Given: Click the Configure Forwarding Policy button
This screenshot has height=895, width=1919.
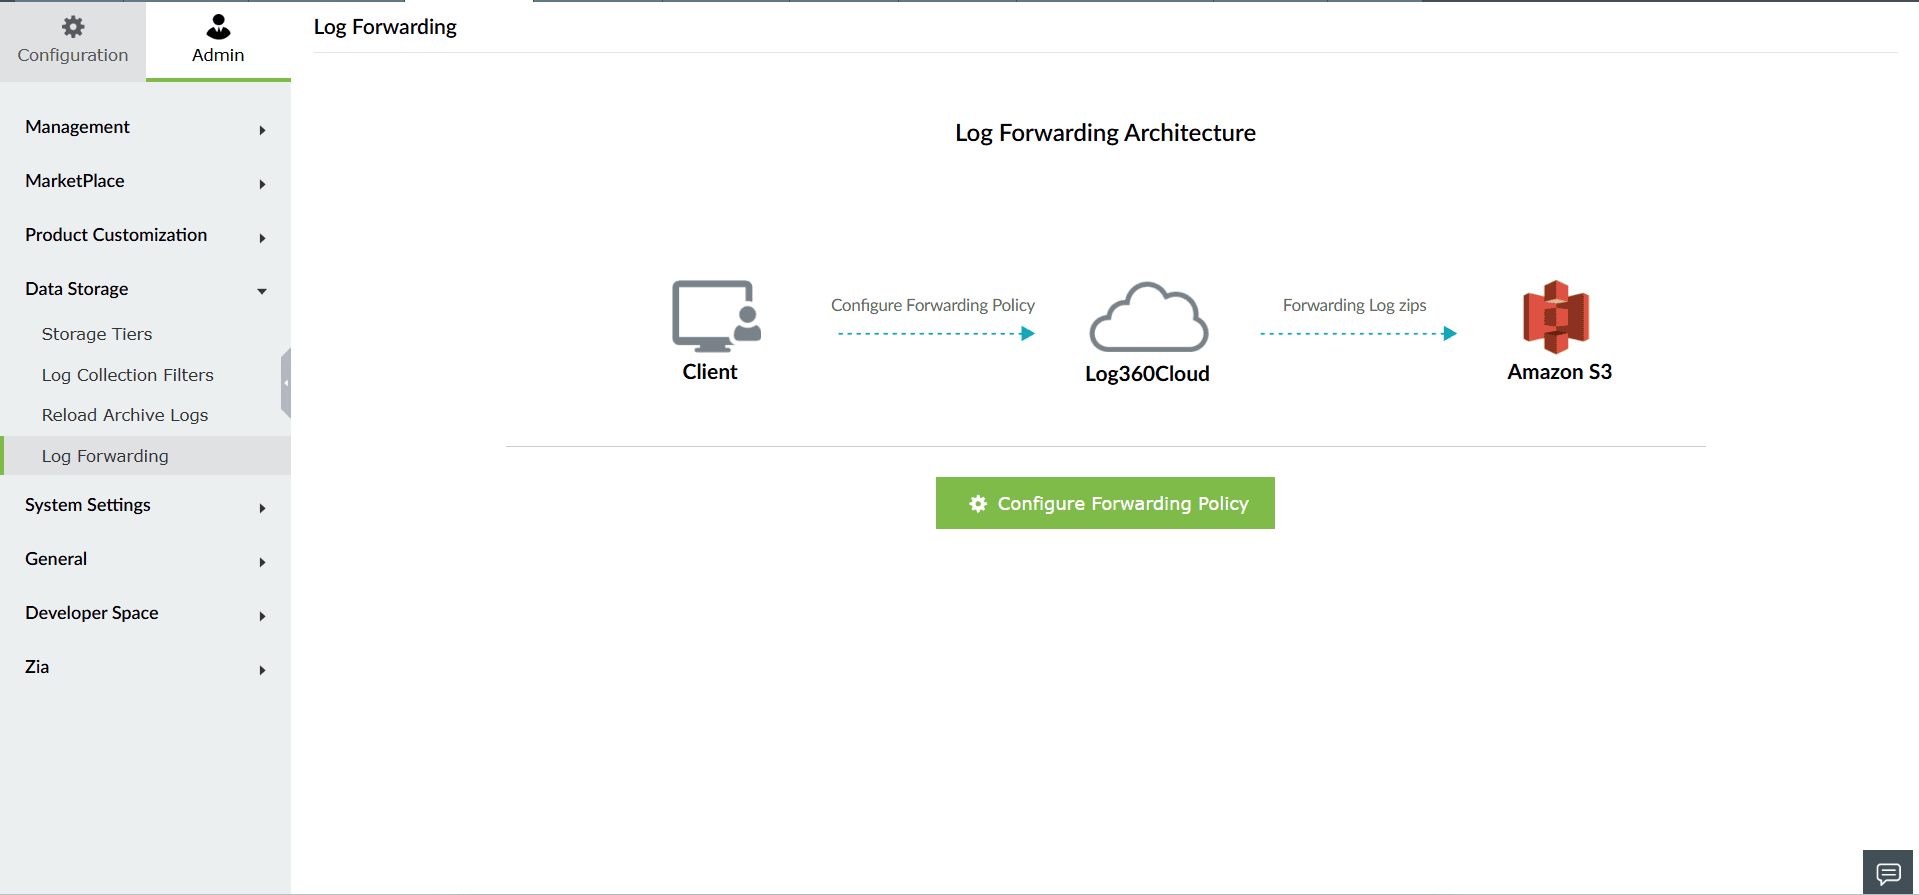Looking at the screenshot, I should pos(1105,503).
